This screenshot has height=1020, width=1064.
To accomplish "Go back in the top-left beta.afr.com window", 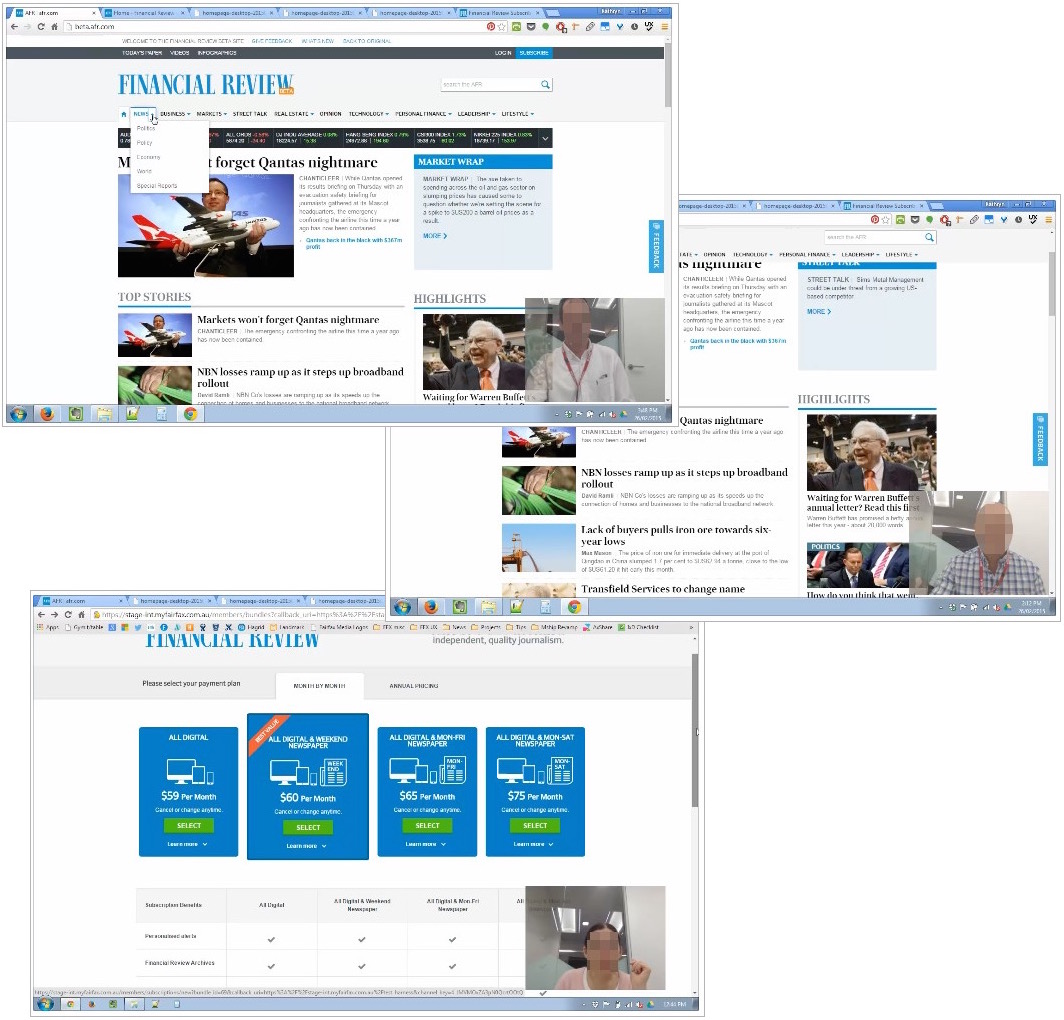I will click(x=14, y=26).
